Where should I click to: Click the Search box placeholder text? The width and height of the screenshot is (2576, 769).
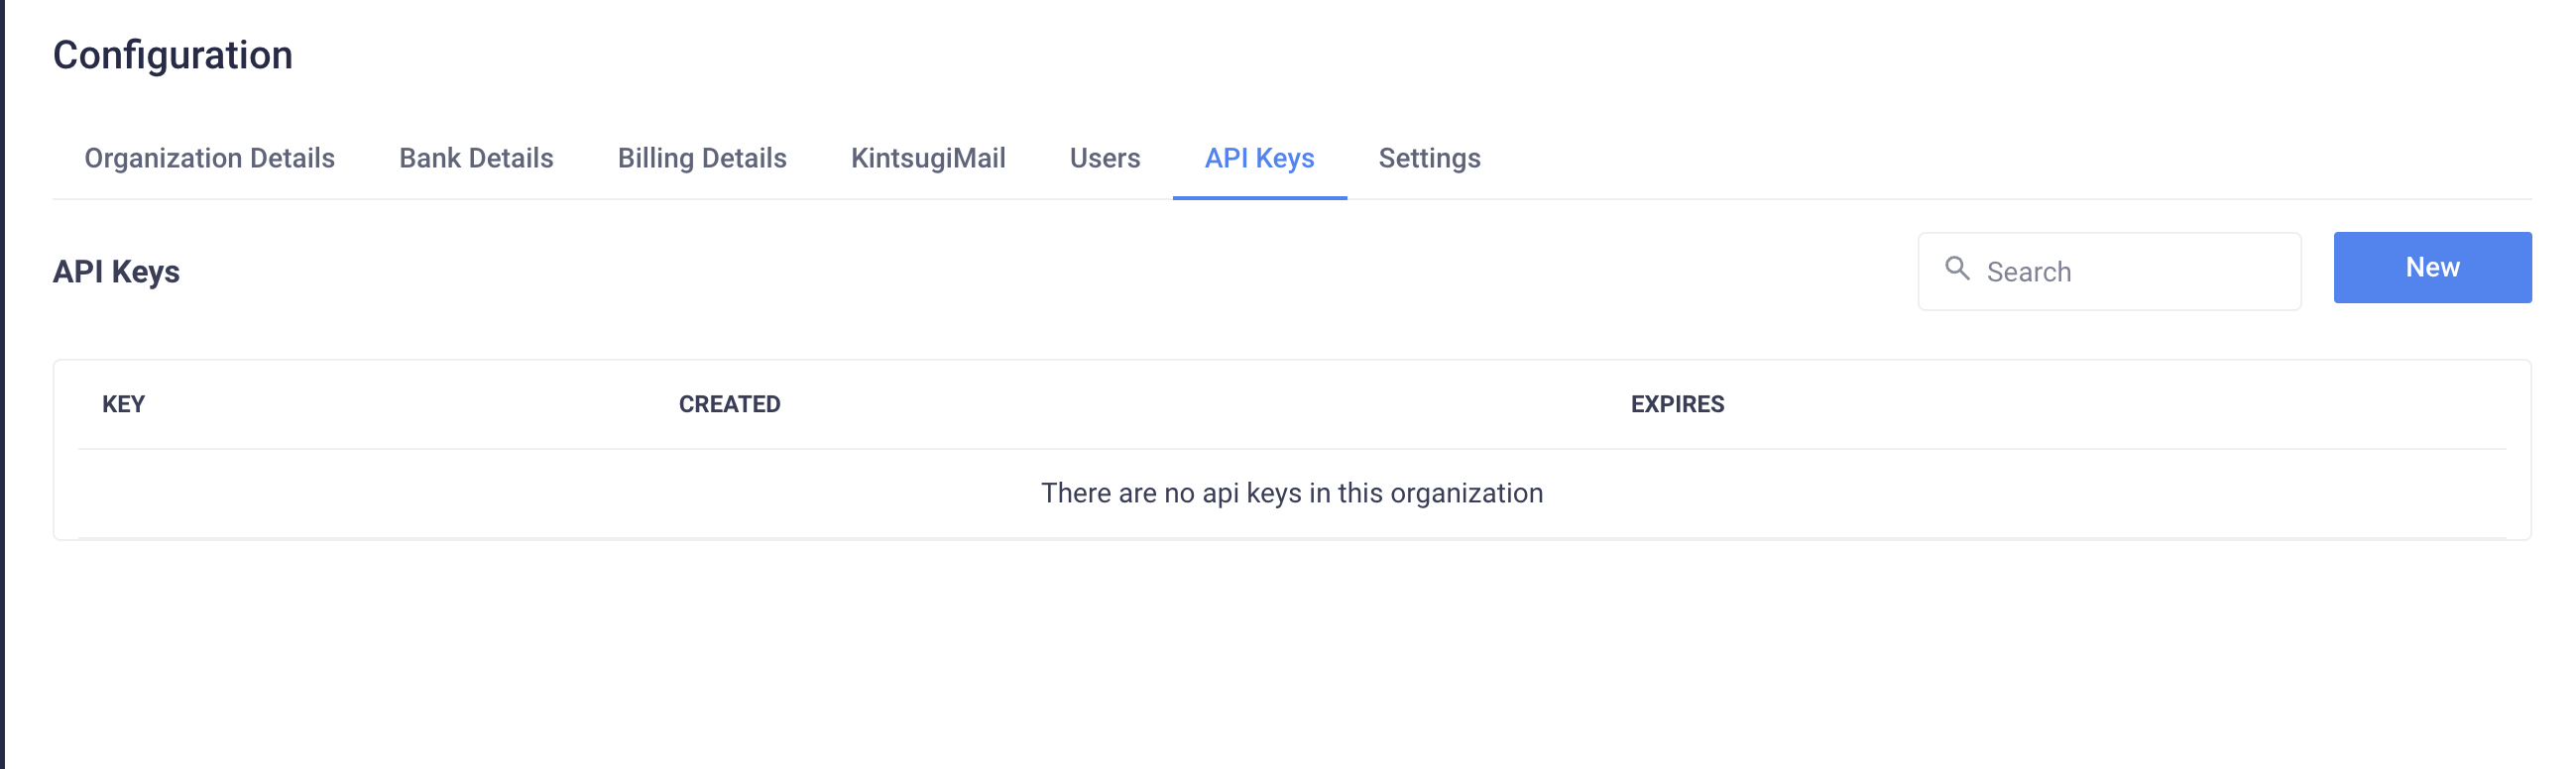[x=2028, y=271]
